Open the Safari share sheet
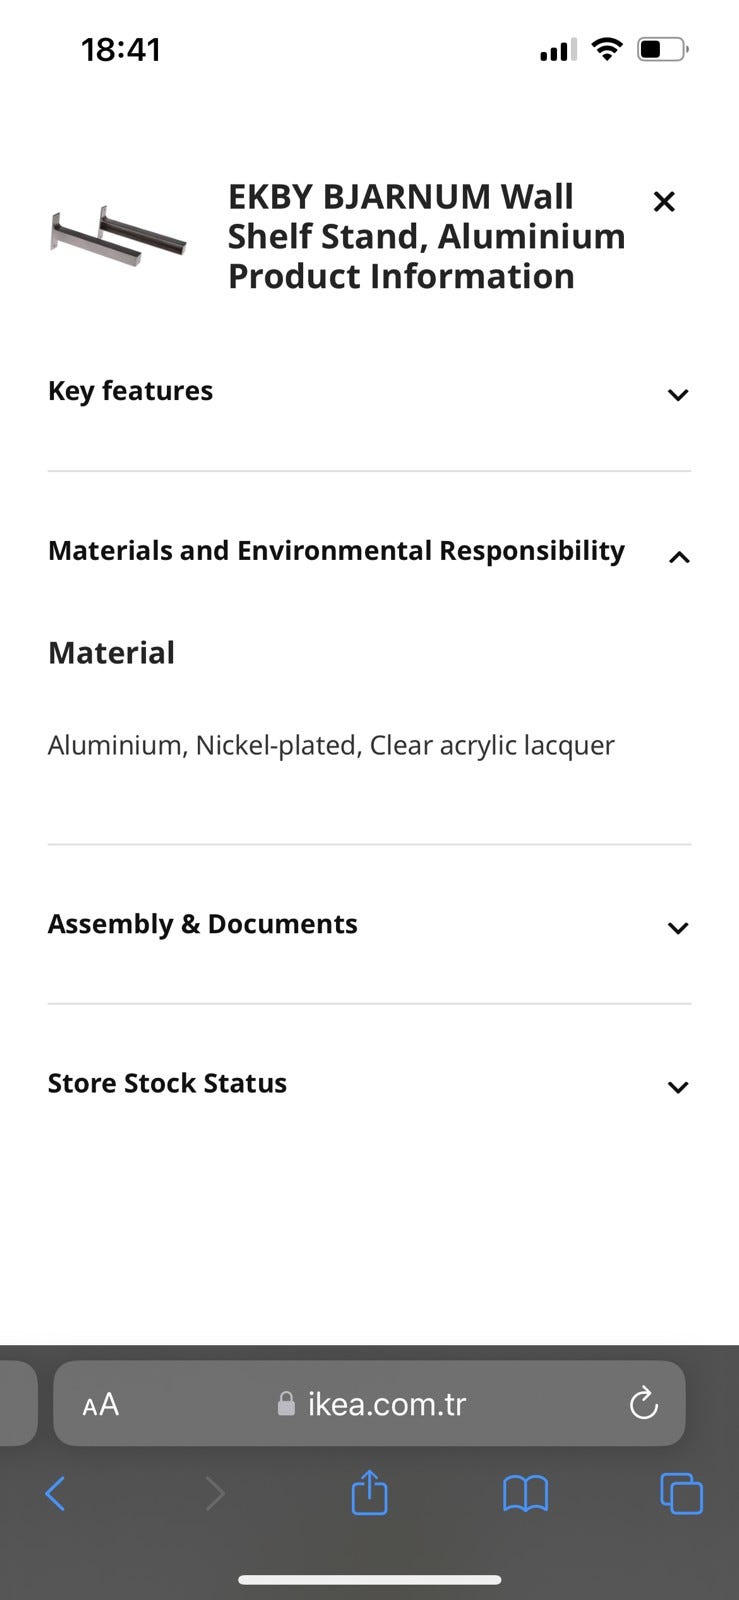Image resolution: width=739 pixels, height=1600 pixels. pos(369,1492)
